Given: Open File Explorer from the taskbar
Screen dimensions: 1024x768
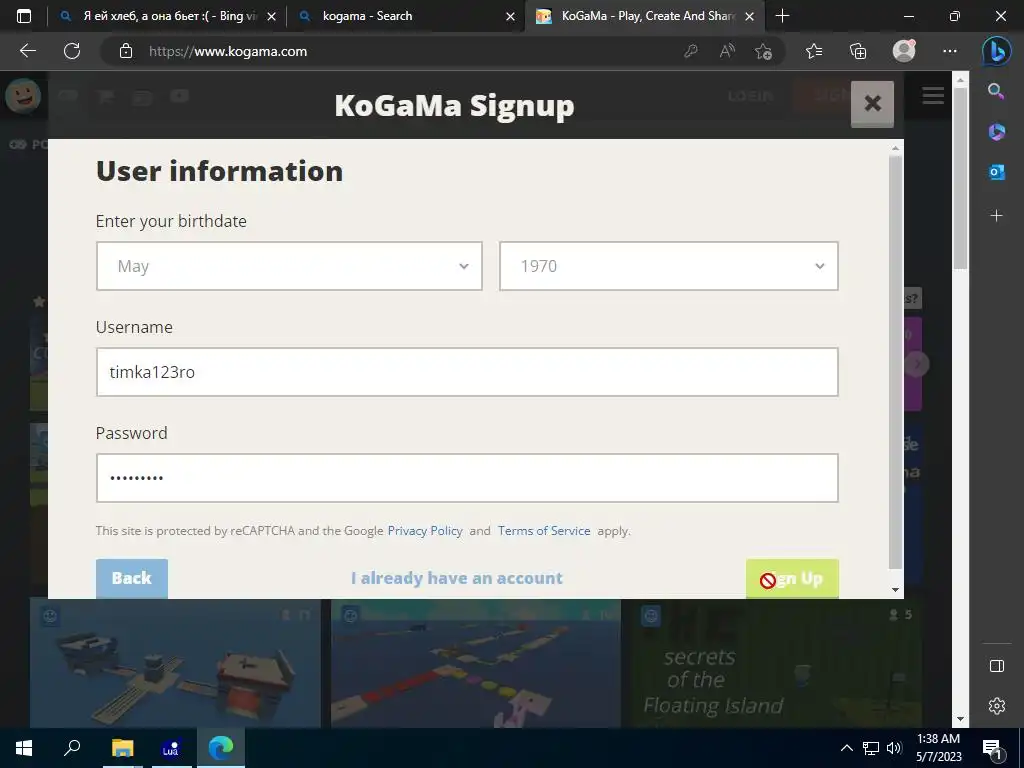Looking at the screenshot, I should 122,748.
